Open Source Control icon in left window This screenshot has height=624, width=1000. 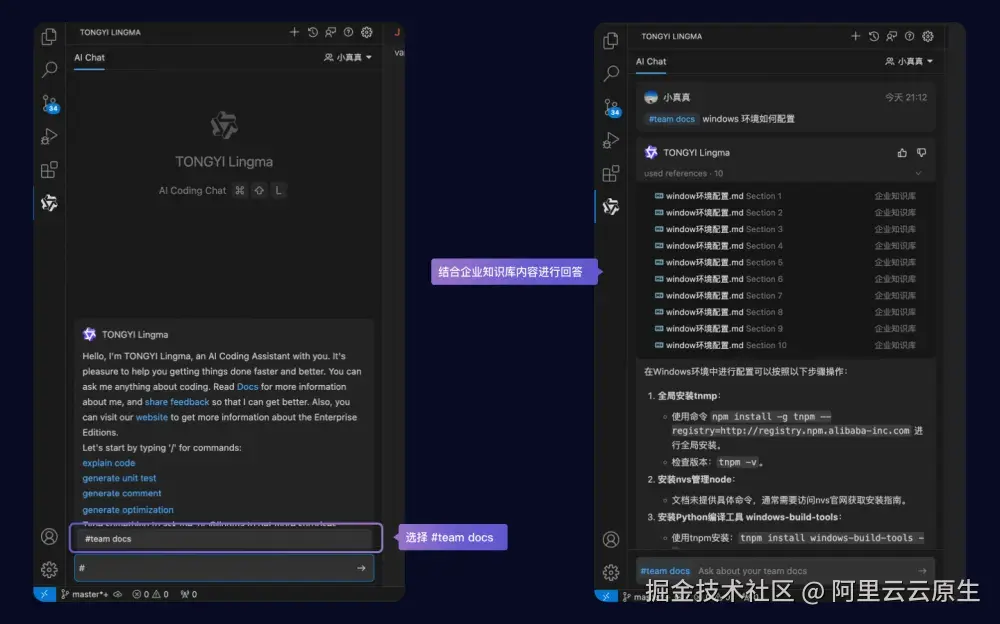(50, 103)
